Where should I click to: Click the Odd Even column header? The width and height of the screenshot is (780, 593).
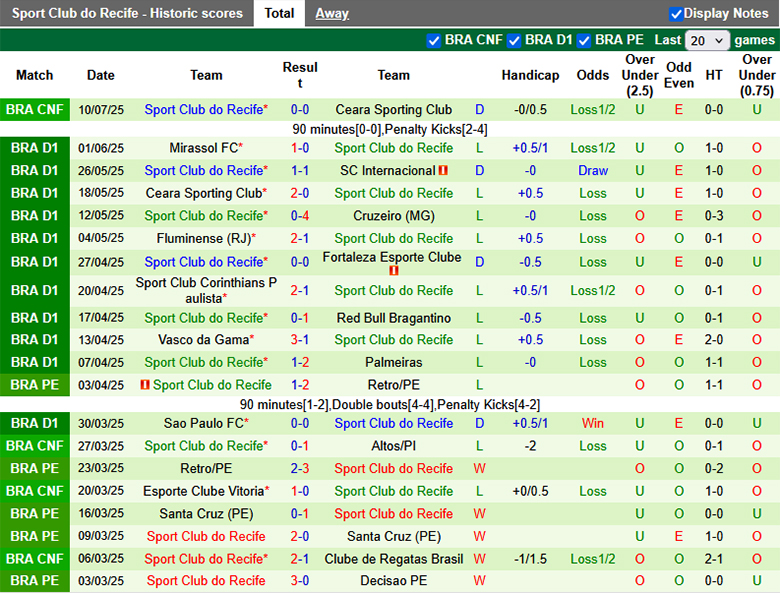[x=679, y=75]
